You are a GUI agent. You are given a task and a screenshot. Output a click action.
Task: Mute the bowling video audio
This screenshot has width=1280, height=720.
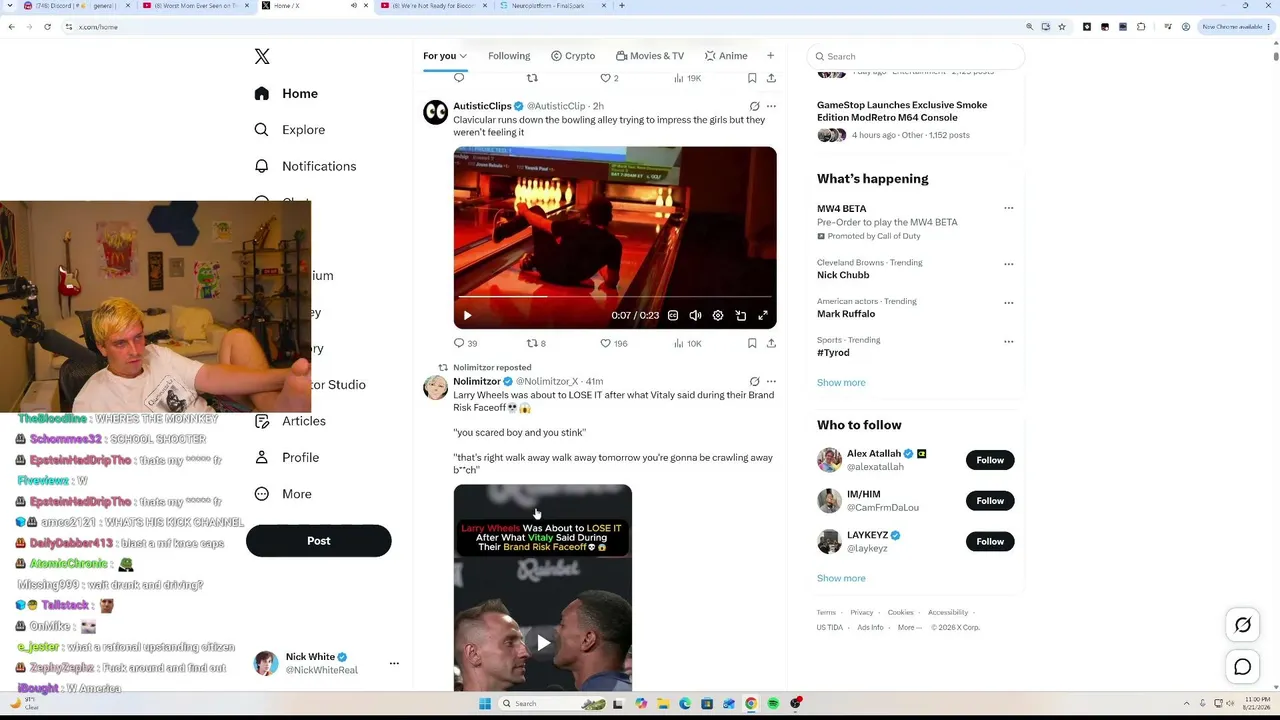tap(695, 316)
